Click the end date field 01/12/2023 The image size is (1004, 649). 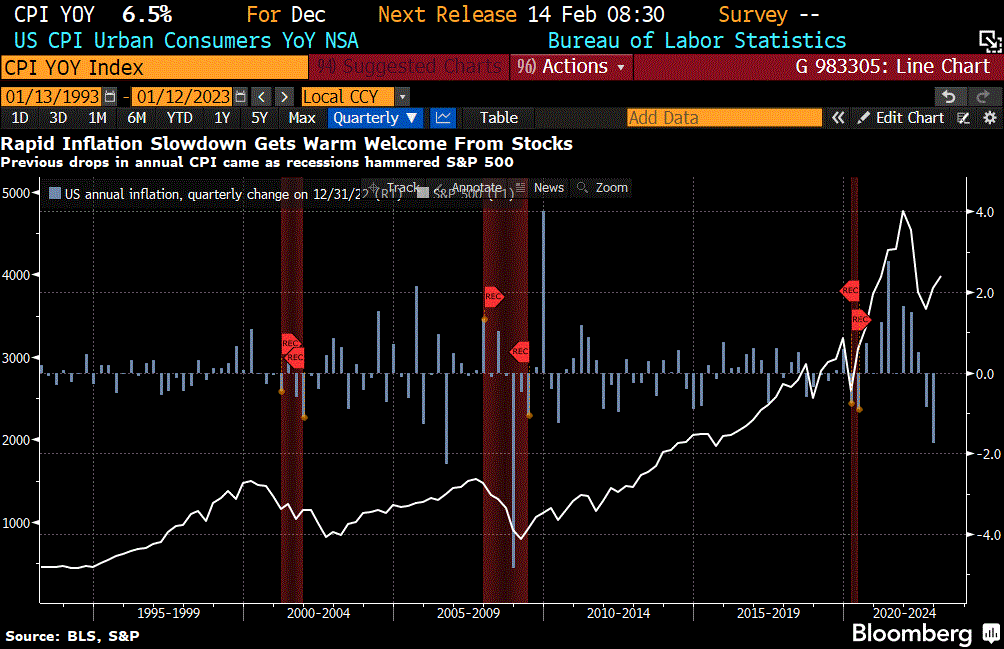tap(183, 97)
